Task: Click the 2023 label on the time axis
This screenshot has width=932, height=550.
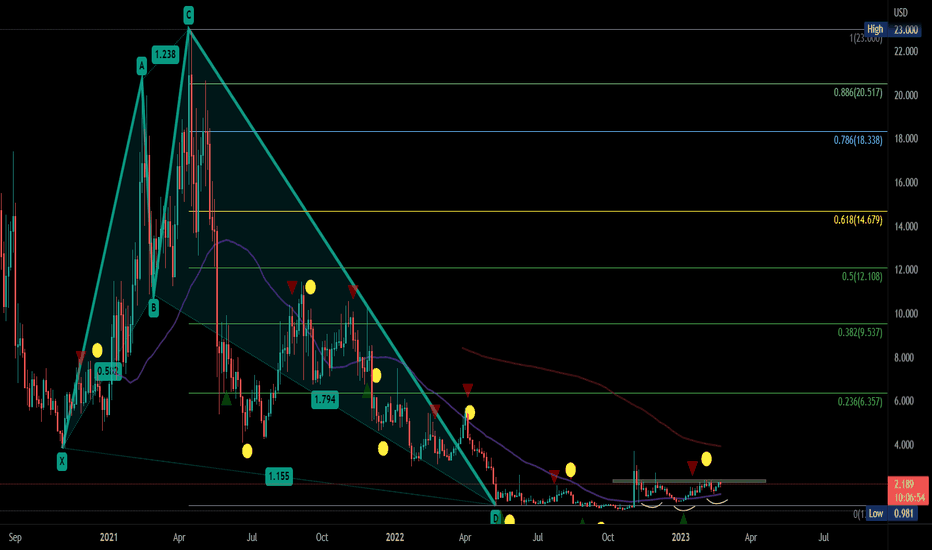Action: (681, 538)
